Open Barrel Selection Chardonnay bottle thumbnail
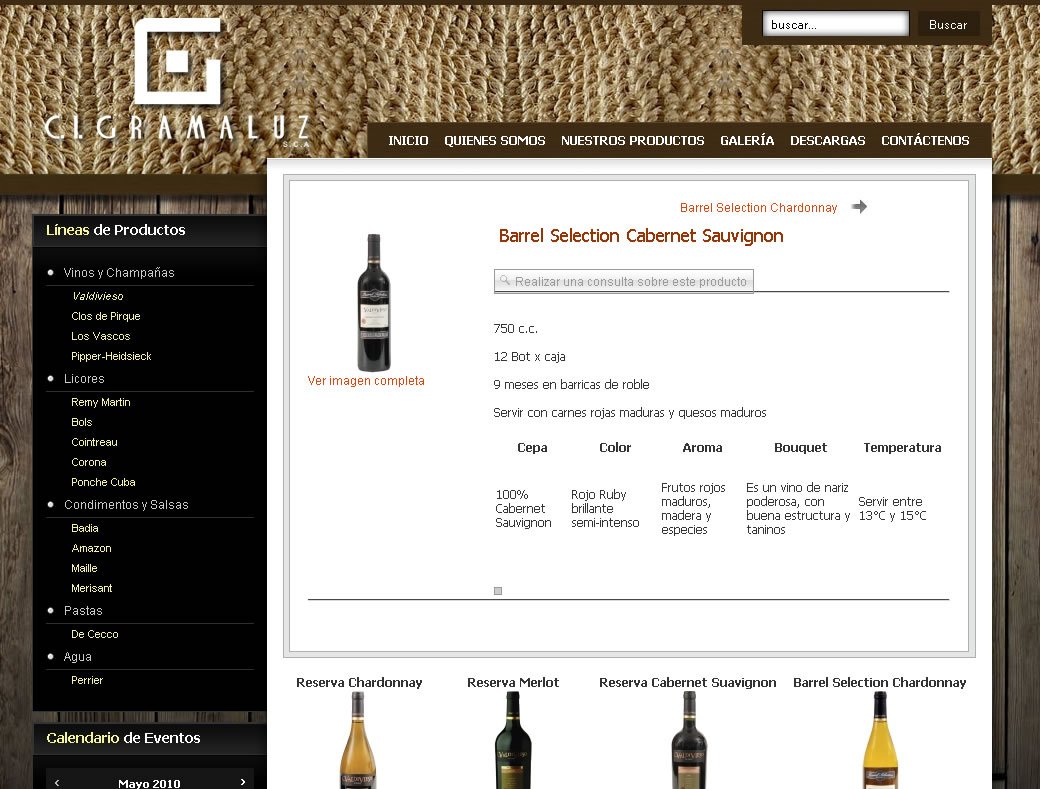Screen dimensions: 1040x789 pyautogui.click(x=879, y=740)
